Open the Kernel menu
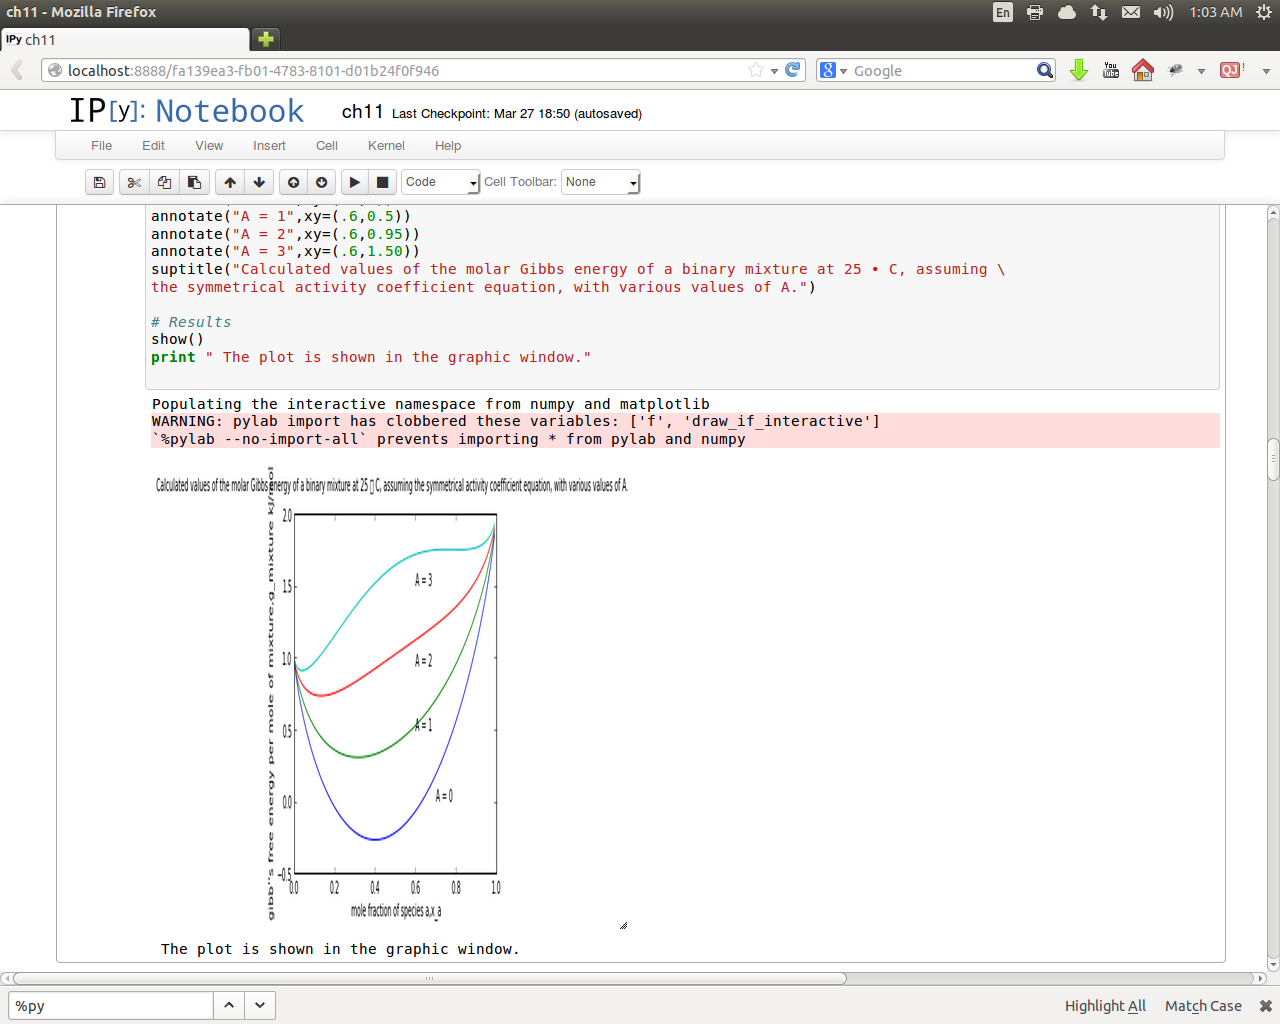Image resolution: width=1280 pixels, height=1024 pixels. (386, 145)
